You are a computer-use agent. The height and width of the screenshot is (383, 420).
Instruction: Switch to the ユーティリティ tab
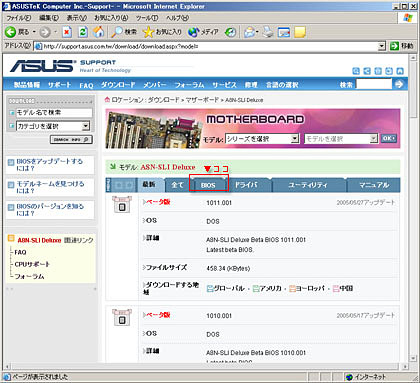[308, 185]
